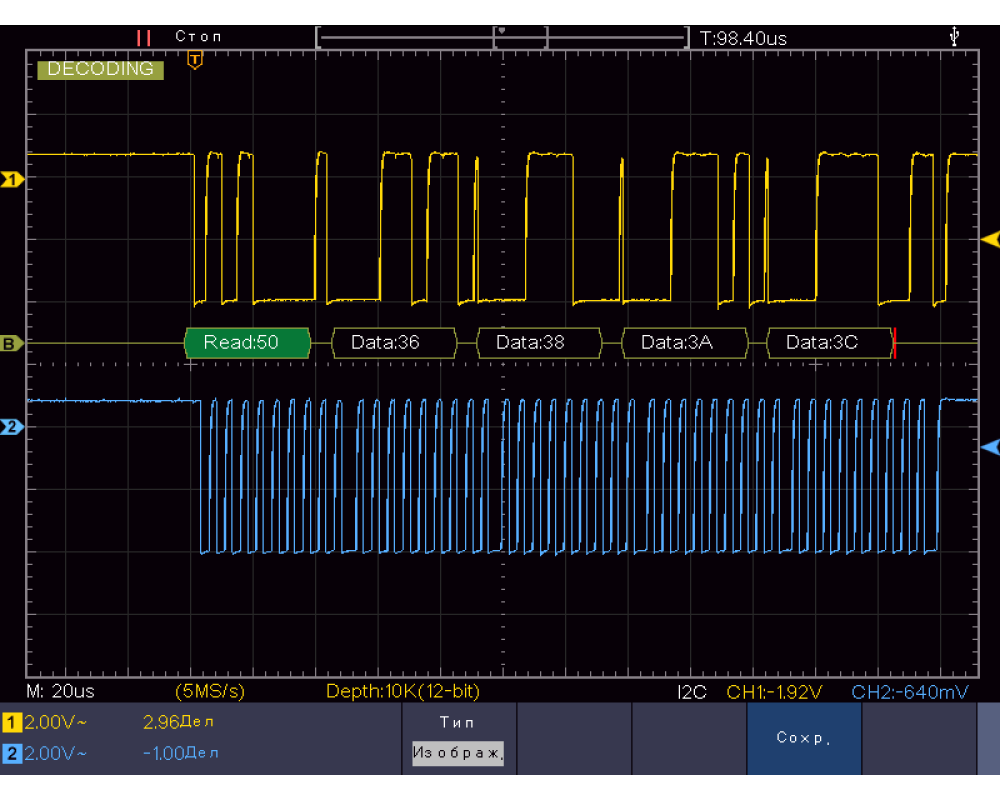Click the memory position bar at top

click(x=502, y=38)
